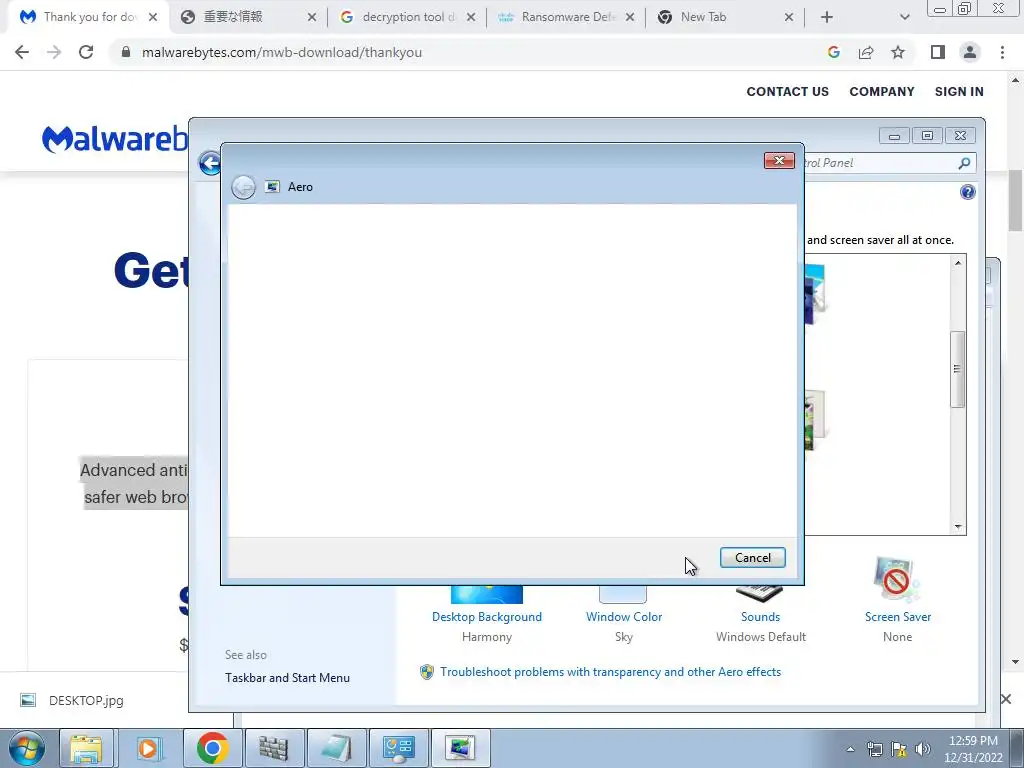Click the themes list scrollbar thumb
Image resolution: width=1024 pixels, height=768 pixels.
click(957, 369)
